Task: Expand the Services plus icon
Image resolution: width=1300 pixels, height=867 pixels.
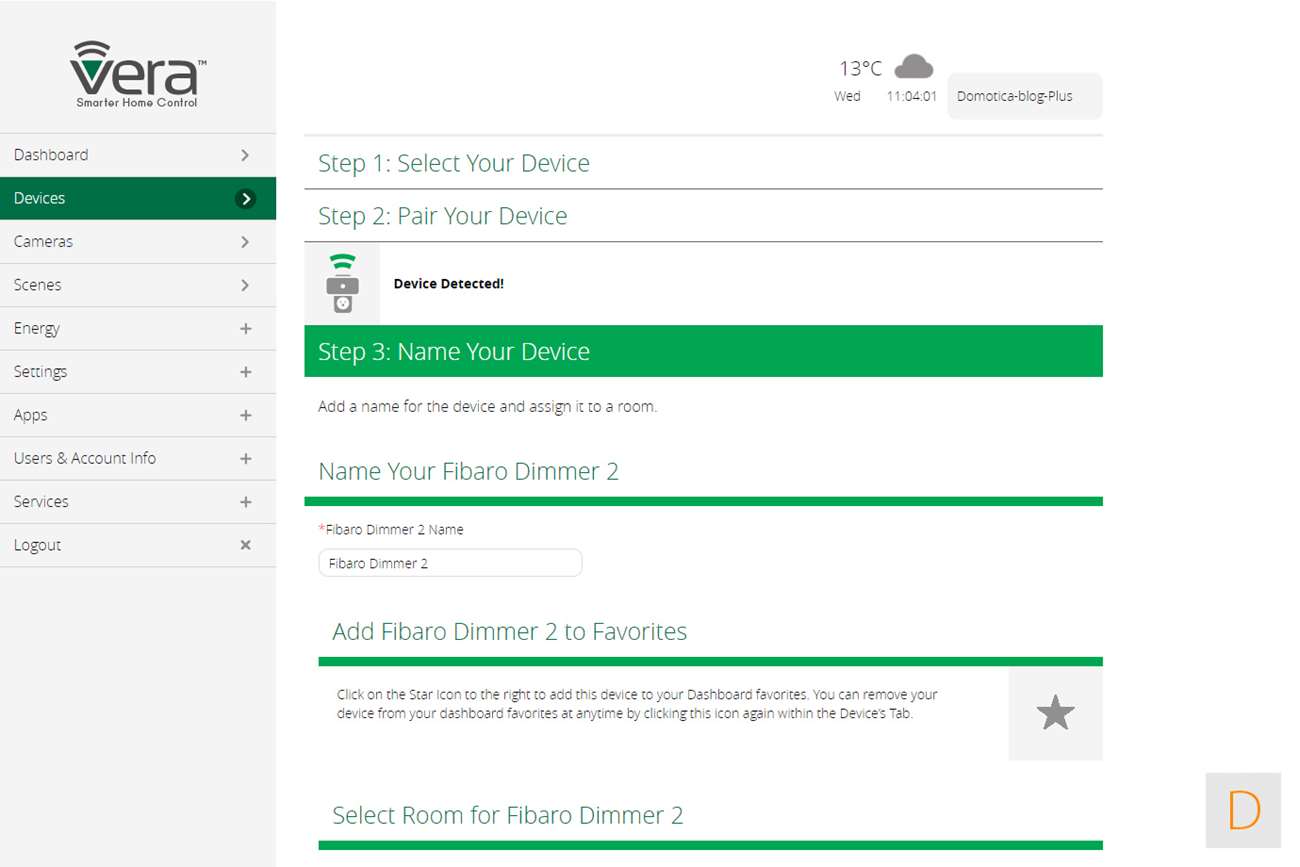Action: point(245,502)
